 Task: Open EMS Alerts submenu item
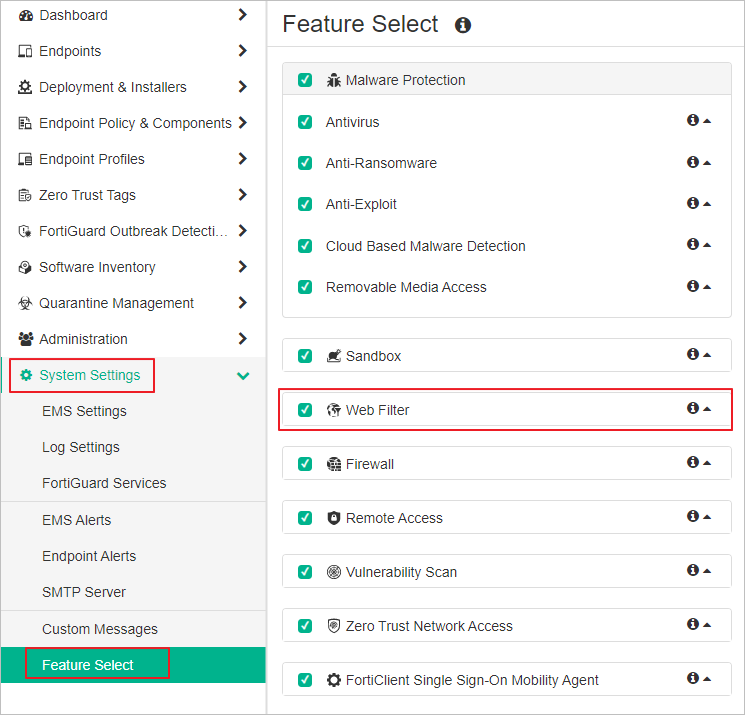click(76, 520)
